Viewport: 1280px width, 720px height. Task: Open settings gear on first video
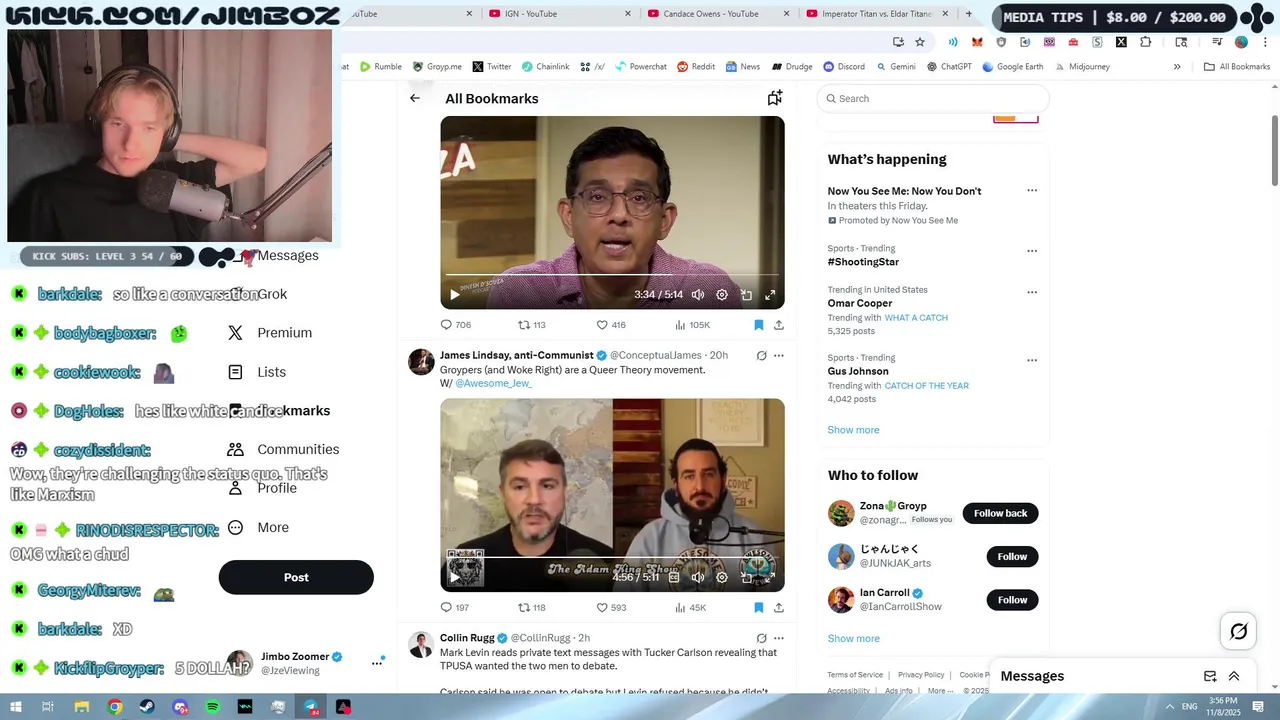pyautogui.click(x=722, y=295)
